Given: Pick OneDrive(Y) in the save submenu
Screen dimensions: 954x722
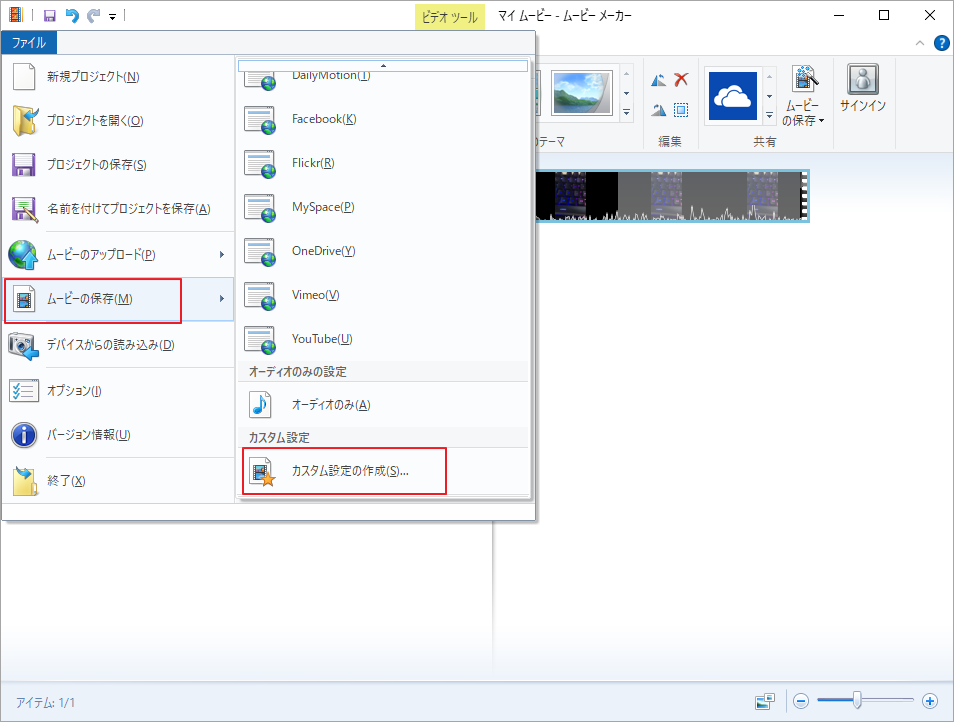Looking at the screenshot, I should 383,251.
